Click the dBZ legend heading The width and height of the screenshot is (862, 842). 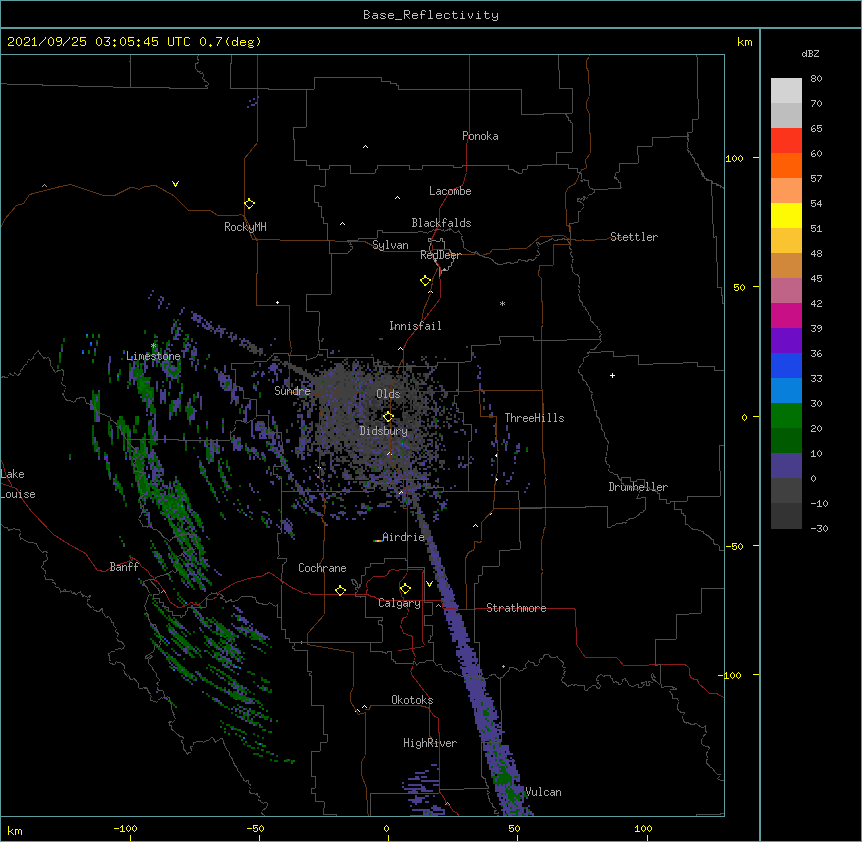[810, 53]
